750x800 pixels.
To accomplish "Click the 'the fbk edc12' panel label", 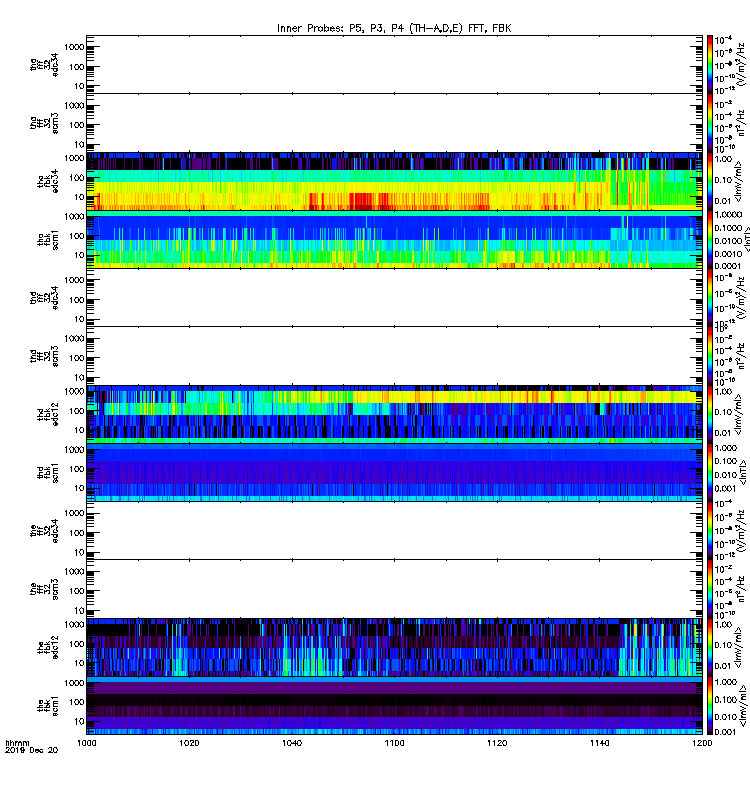I will click(48, 647).
